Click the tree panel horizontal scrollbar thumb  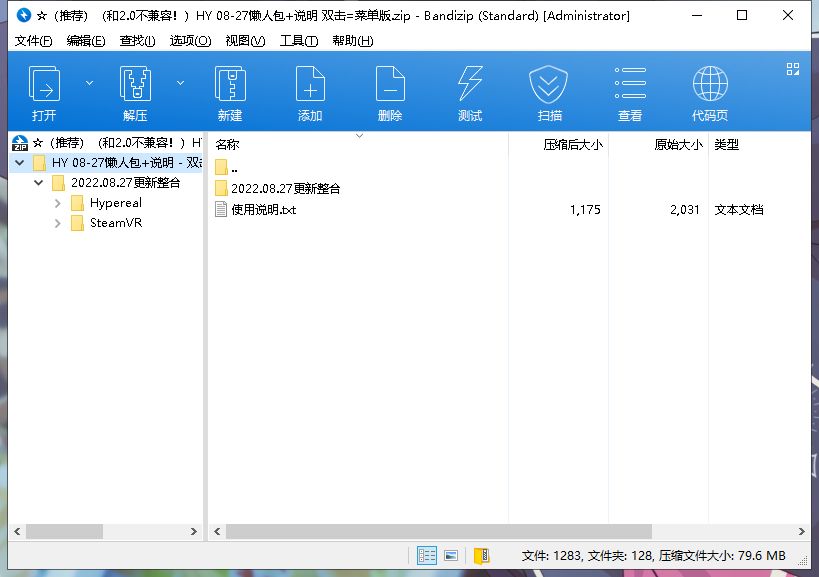tap(64, 532)
